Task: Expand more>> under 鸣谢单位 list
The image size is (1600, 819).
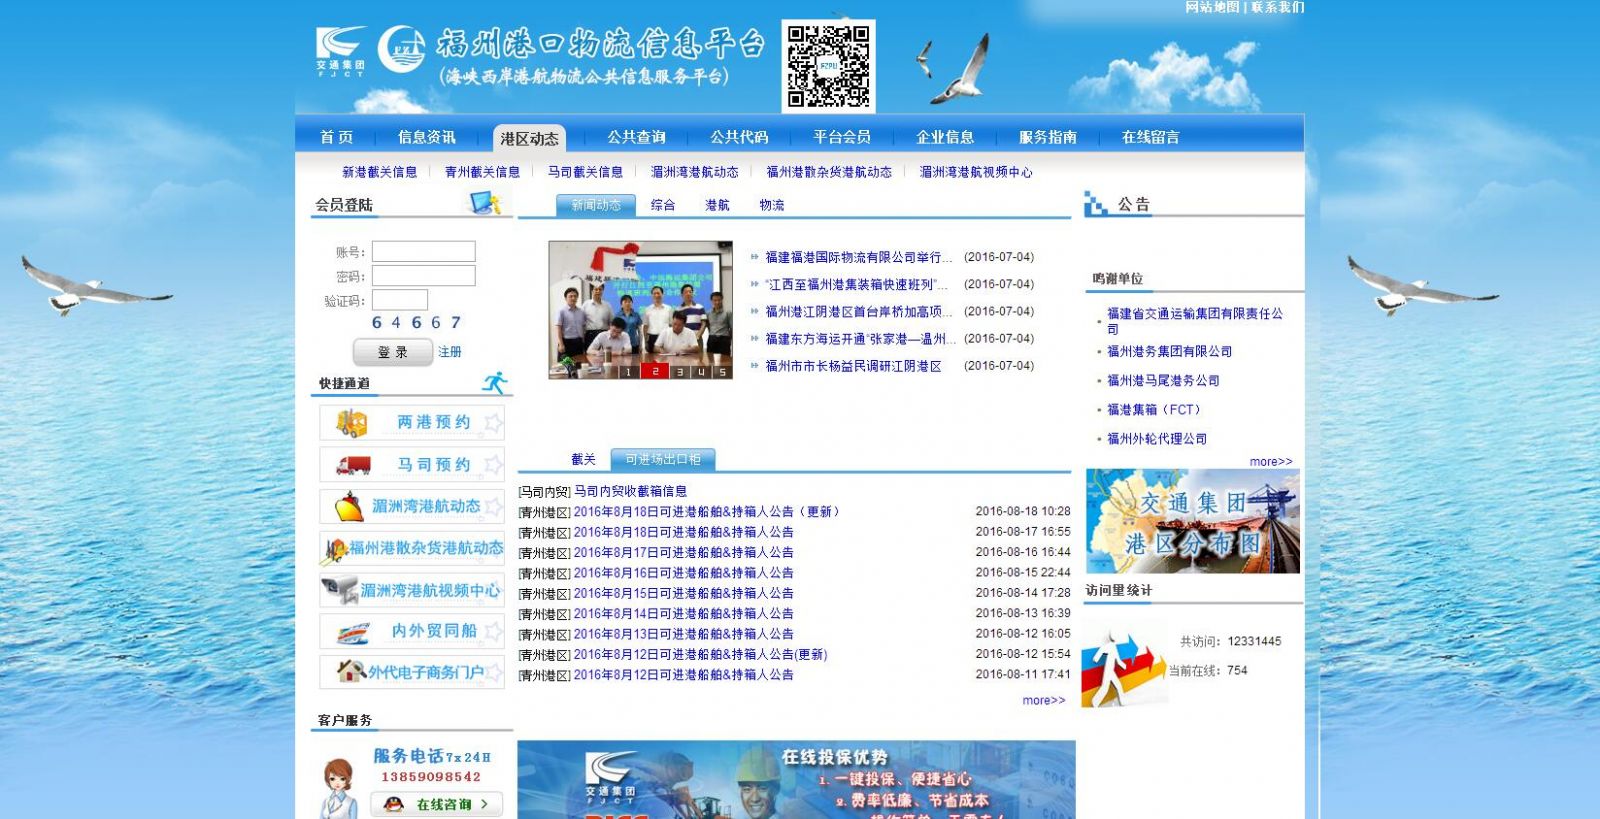Action: [x=1270, y=462]
